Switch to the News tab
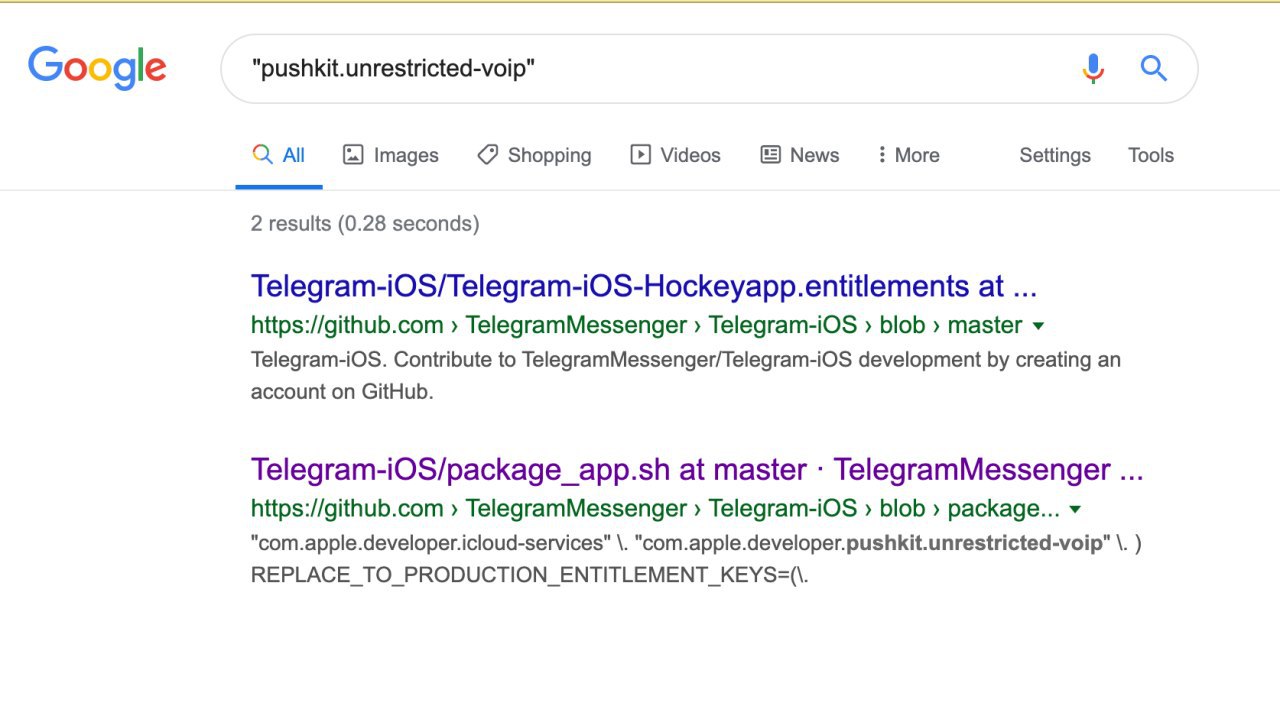This screenshot has width=1280, height=709. [x=800, y=155]
